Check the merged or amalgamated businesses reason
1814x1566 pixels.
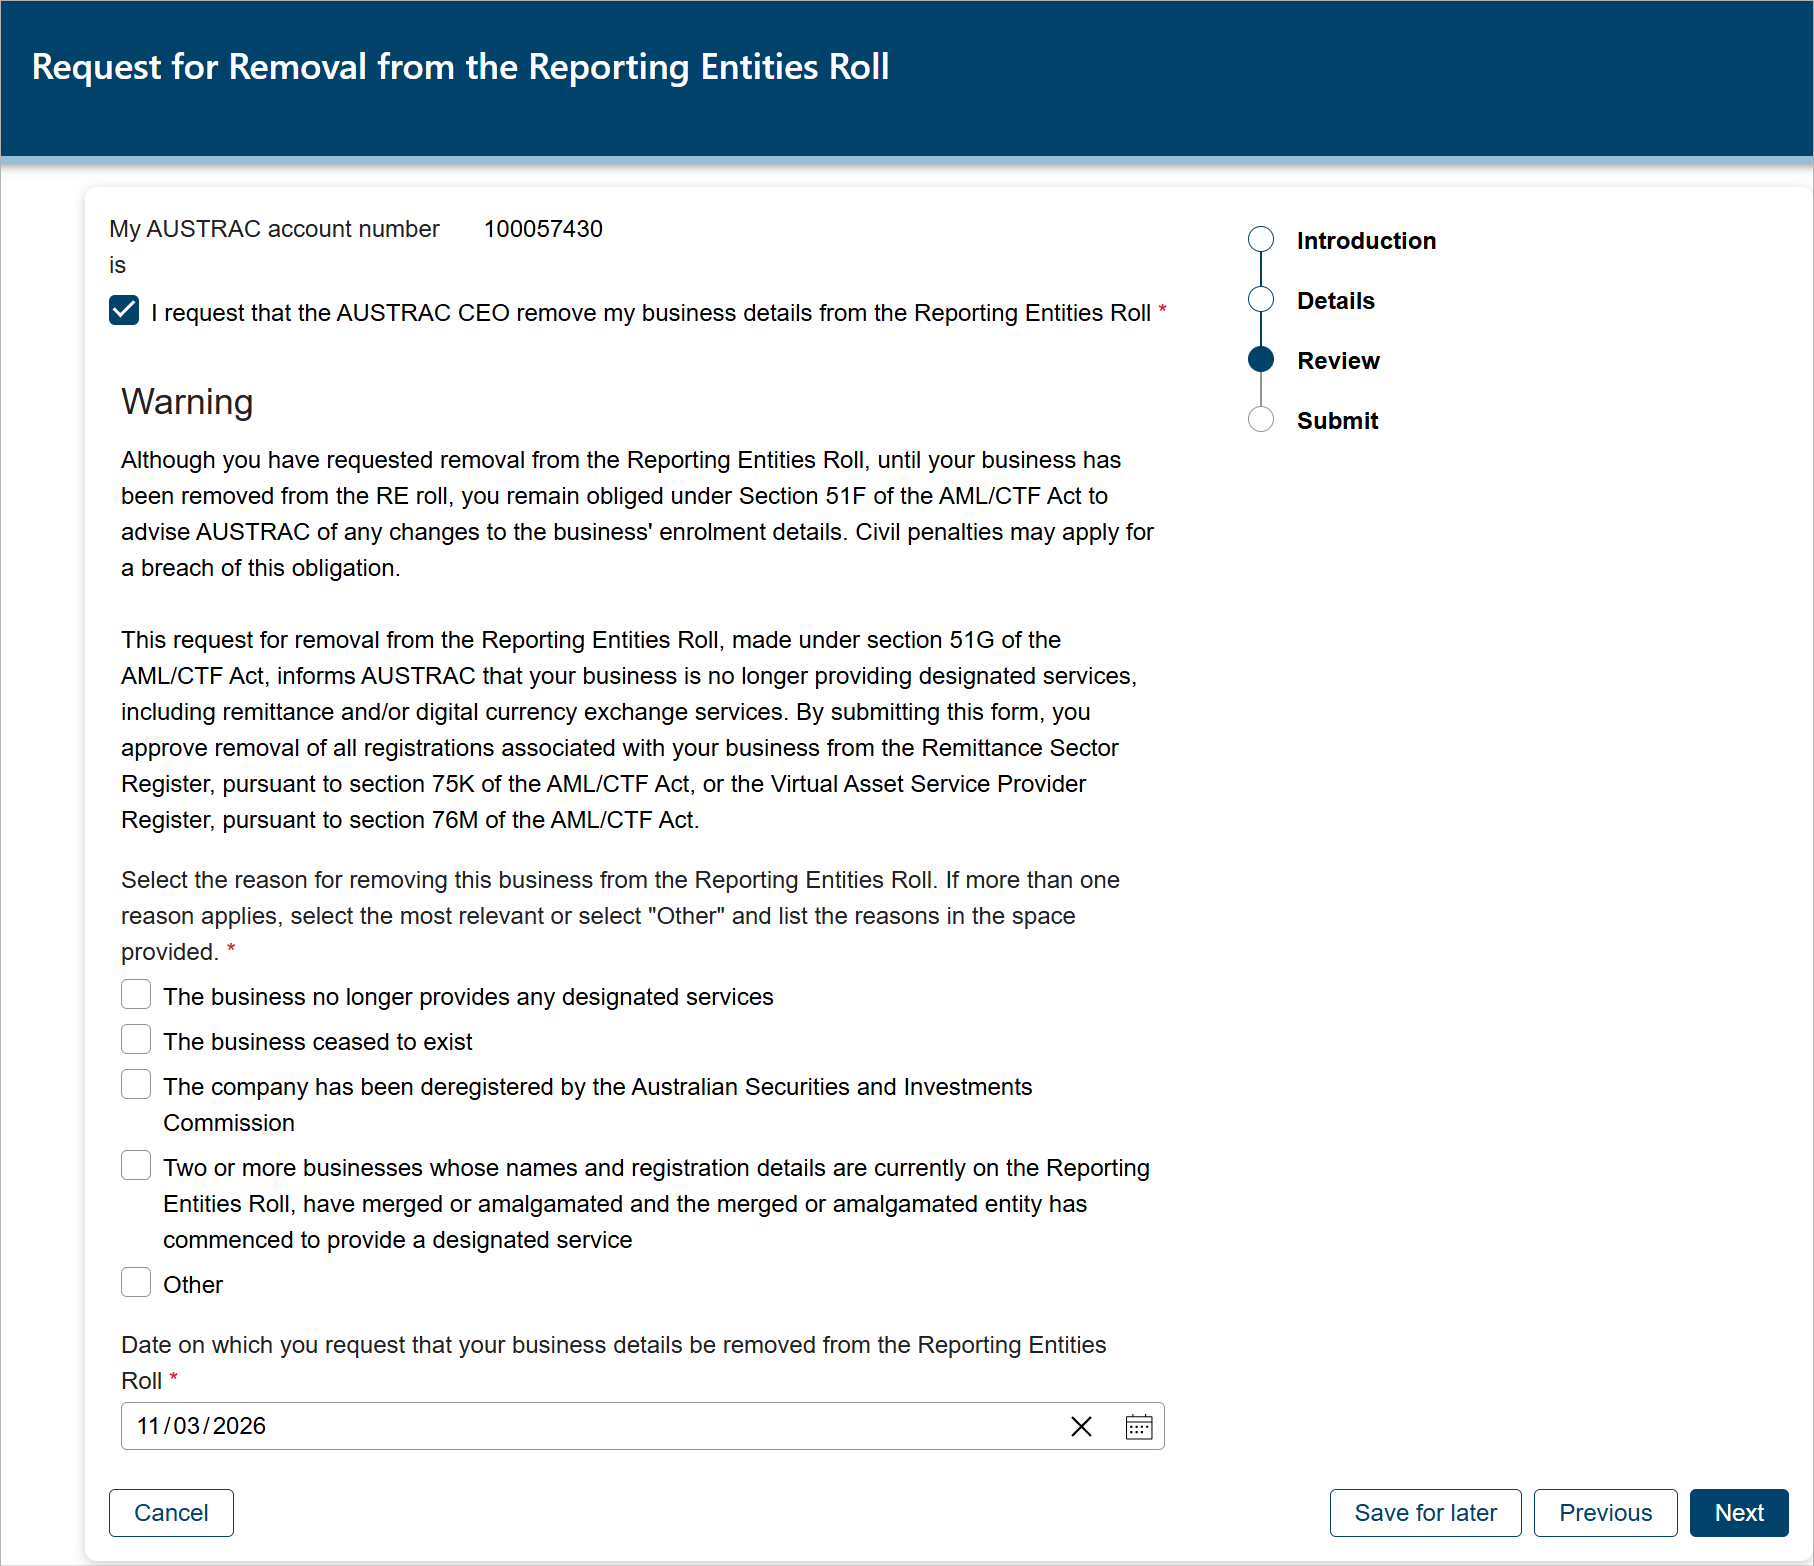click(136, 1165)
